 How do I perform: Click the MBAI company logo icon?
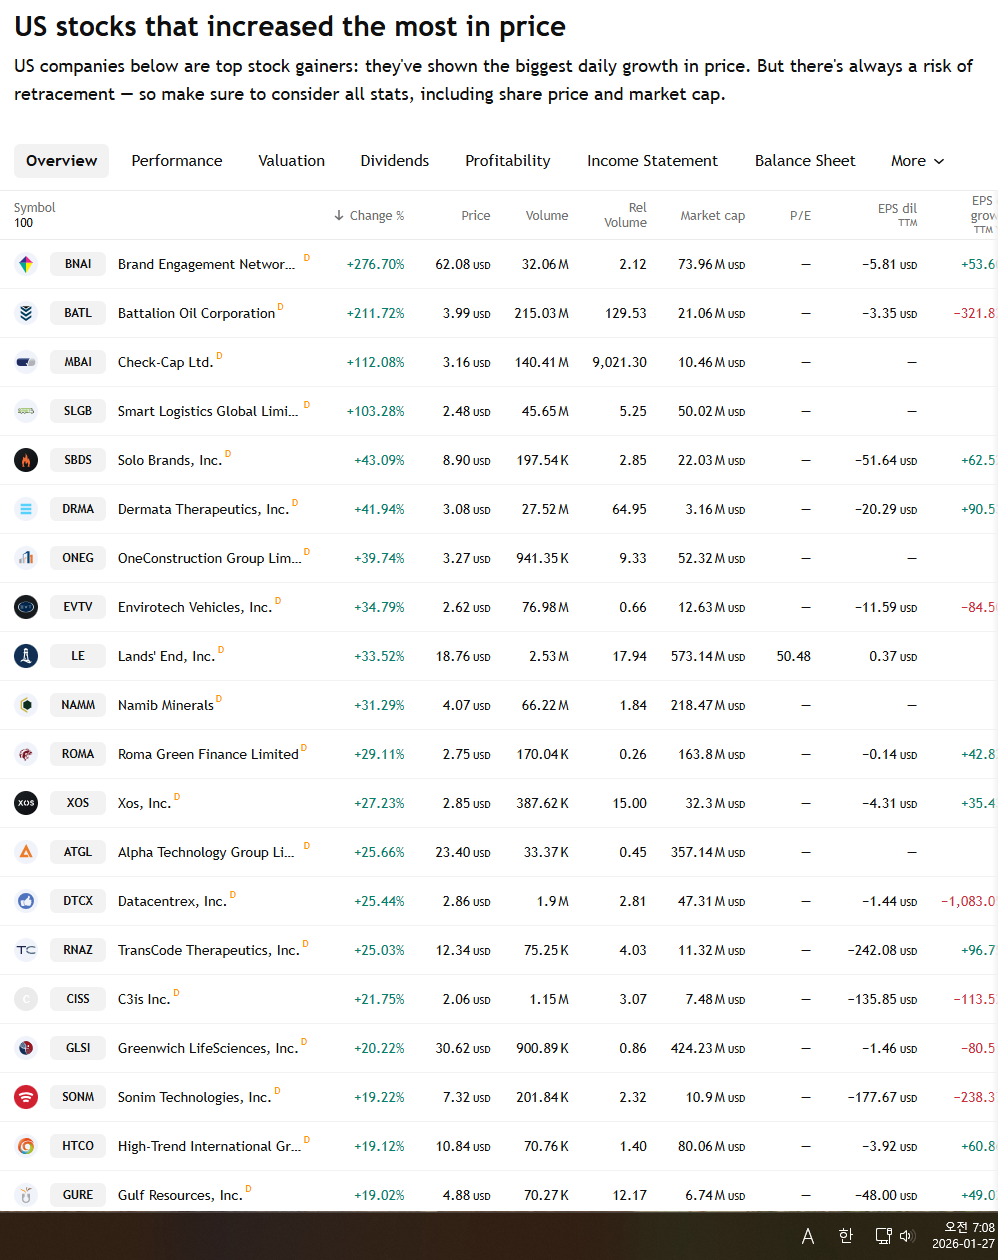[x=26, y=362]
